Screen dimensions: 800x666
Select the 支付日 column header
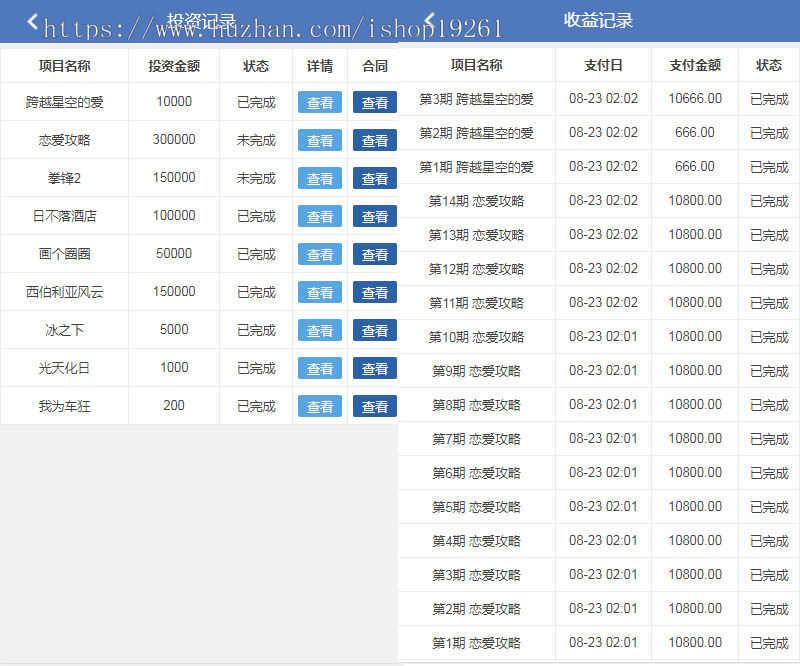[x=604, y=65]
